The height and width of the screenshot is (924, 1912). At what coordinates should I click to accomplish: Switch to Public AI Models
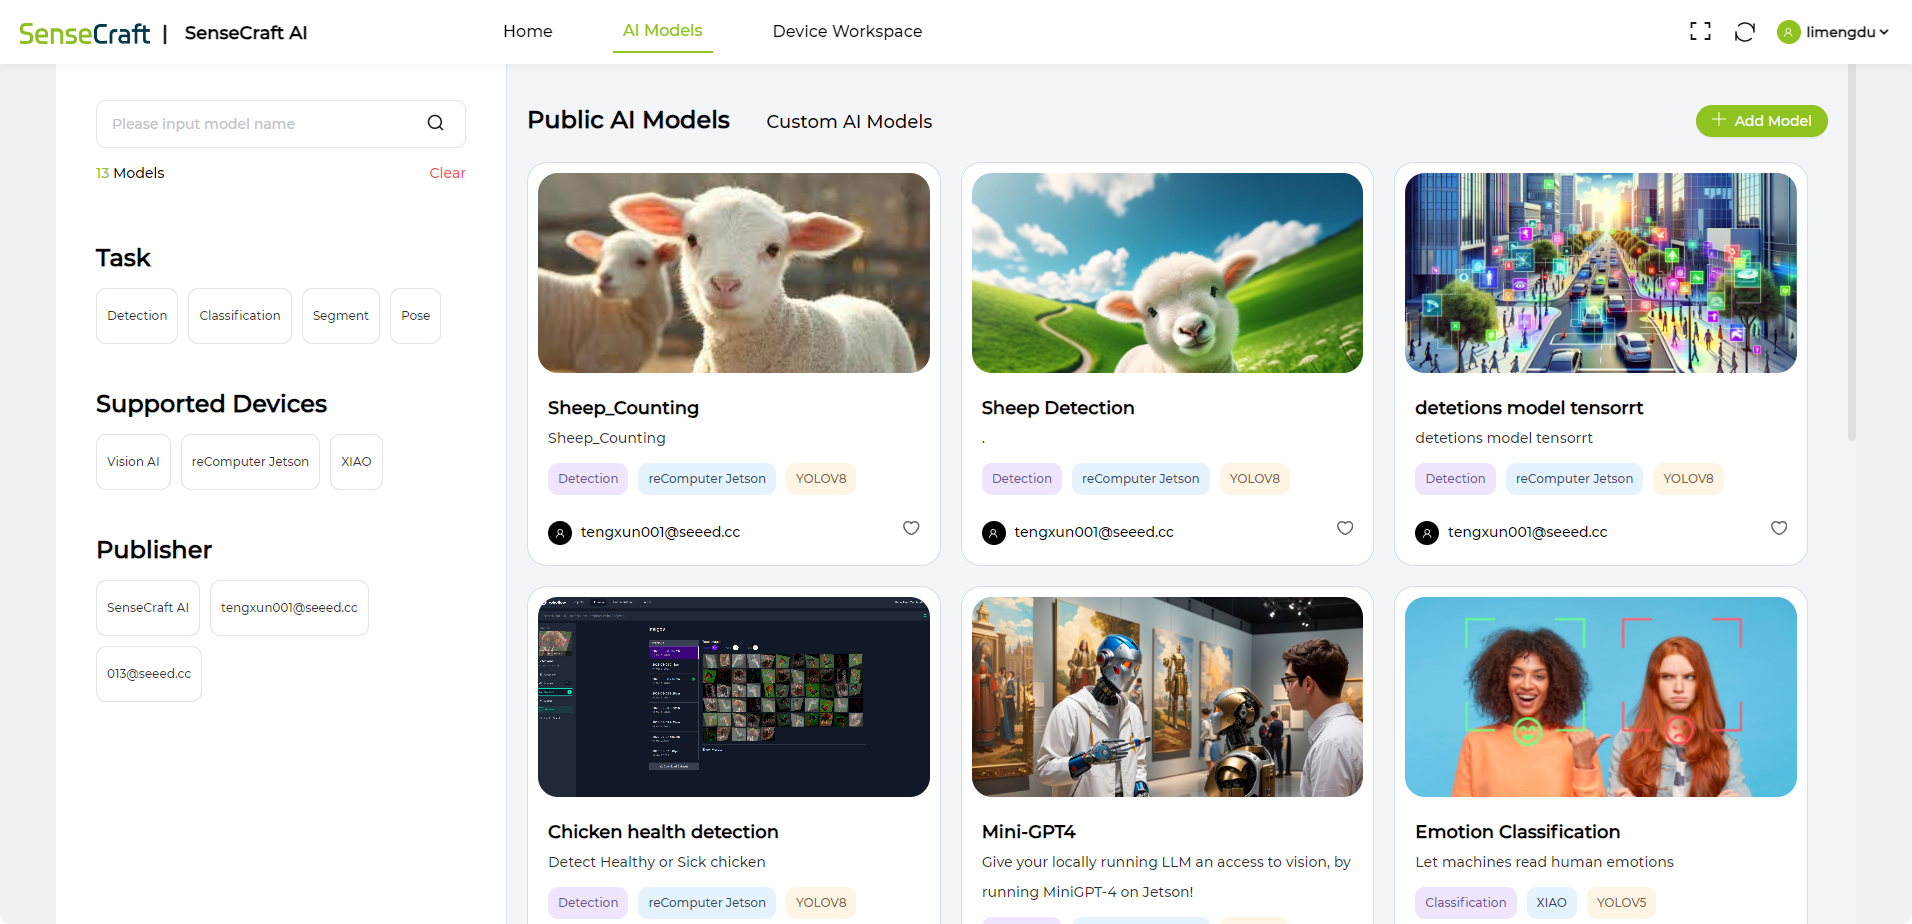(628, 120)
